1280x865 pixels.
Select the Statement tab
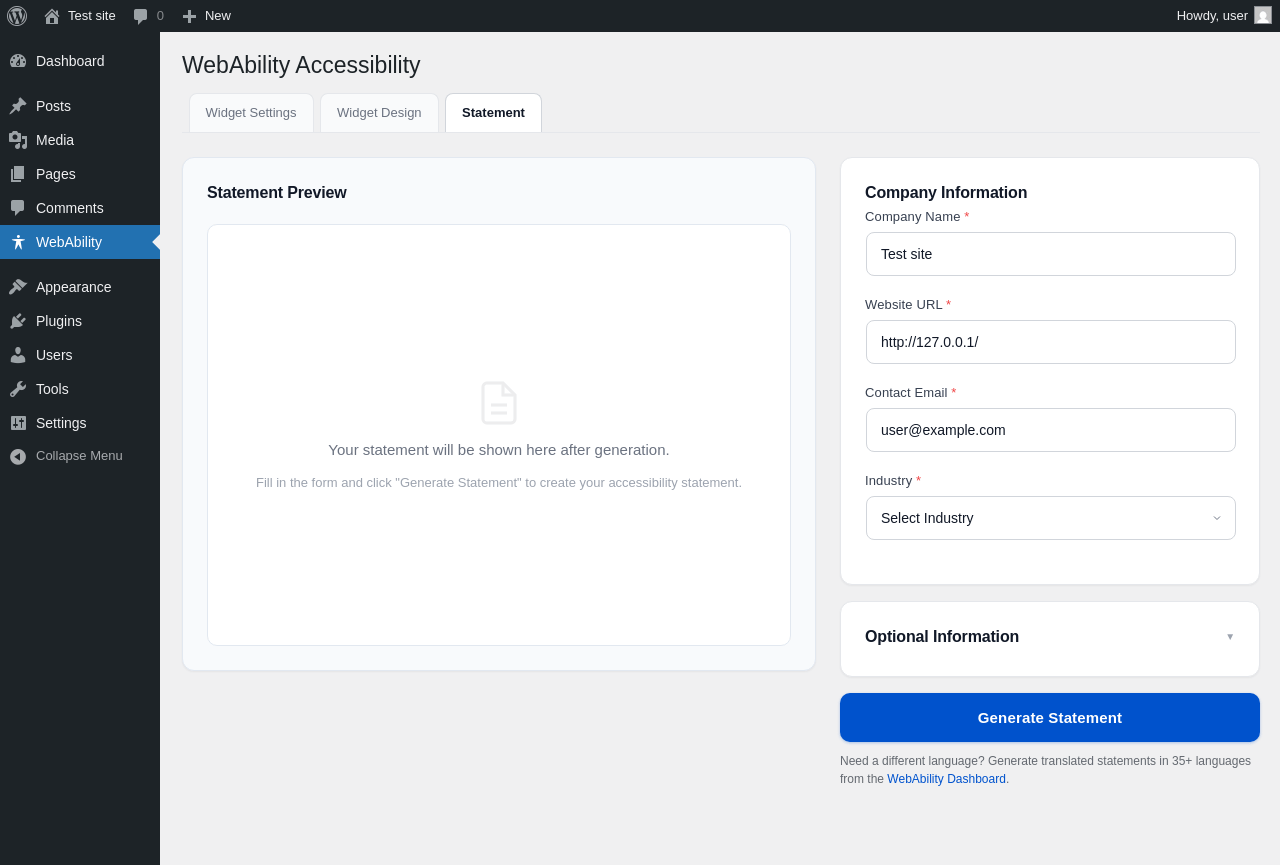(x=493, y=113)
